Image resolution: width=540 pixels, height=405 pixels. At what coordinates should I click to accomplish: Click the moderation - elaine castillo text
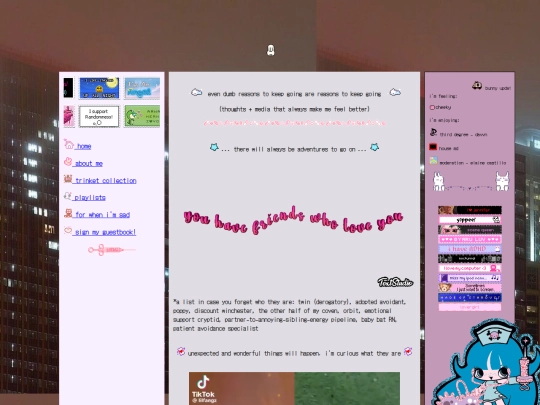coord(473,163)
